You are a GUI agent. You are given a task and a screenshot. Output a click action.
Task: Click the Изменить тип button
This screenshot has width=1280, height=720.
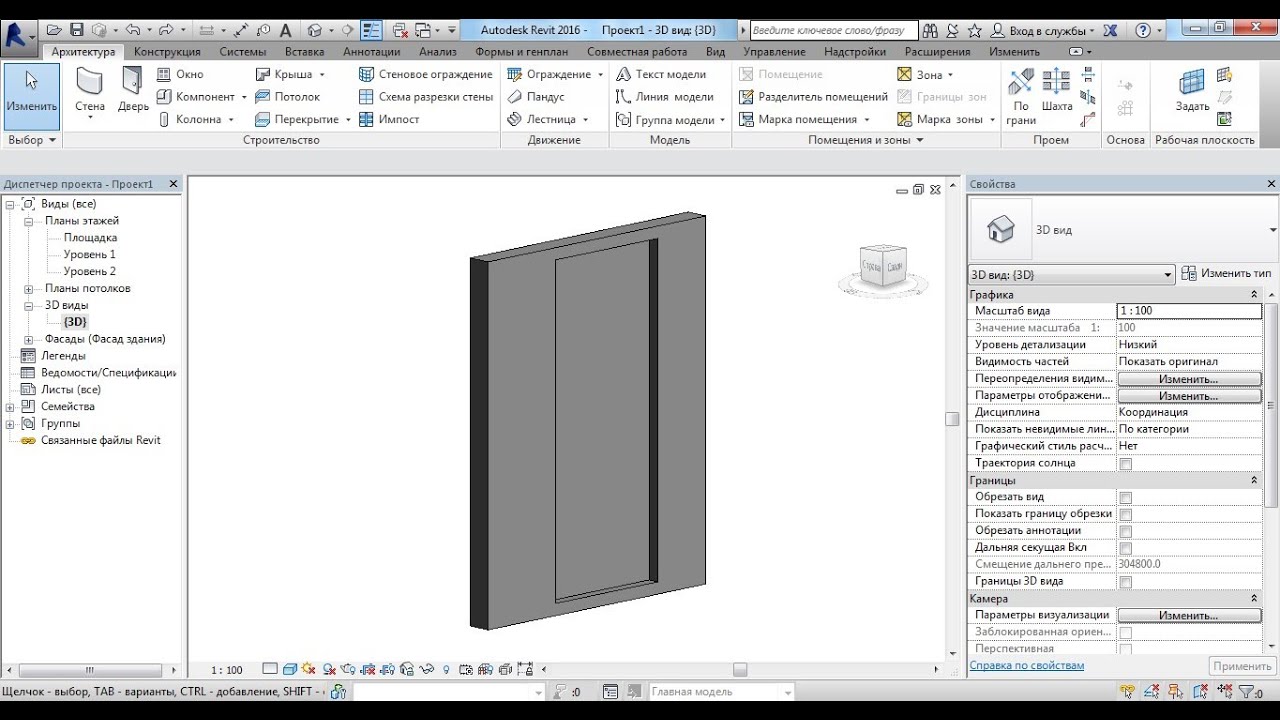click(x=1226, y=273)
